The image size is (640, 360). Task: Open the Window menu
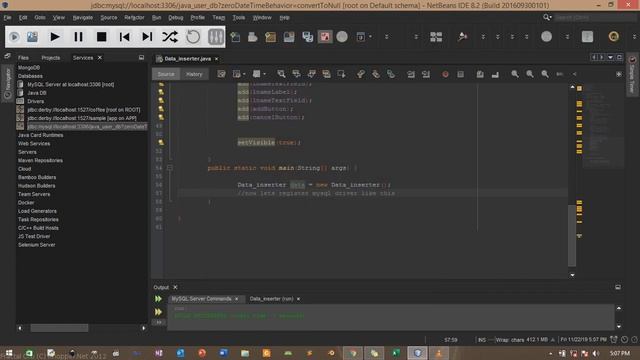point(262,18)
